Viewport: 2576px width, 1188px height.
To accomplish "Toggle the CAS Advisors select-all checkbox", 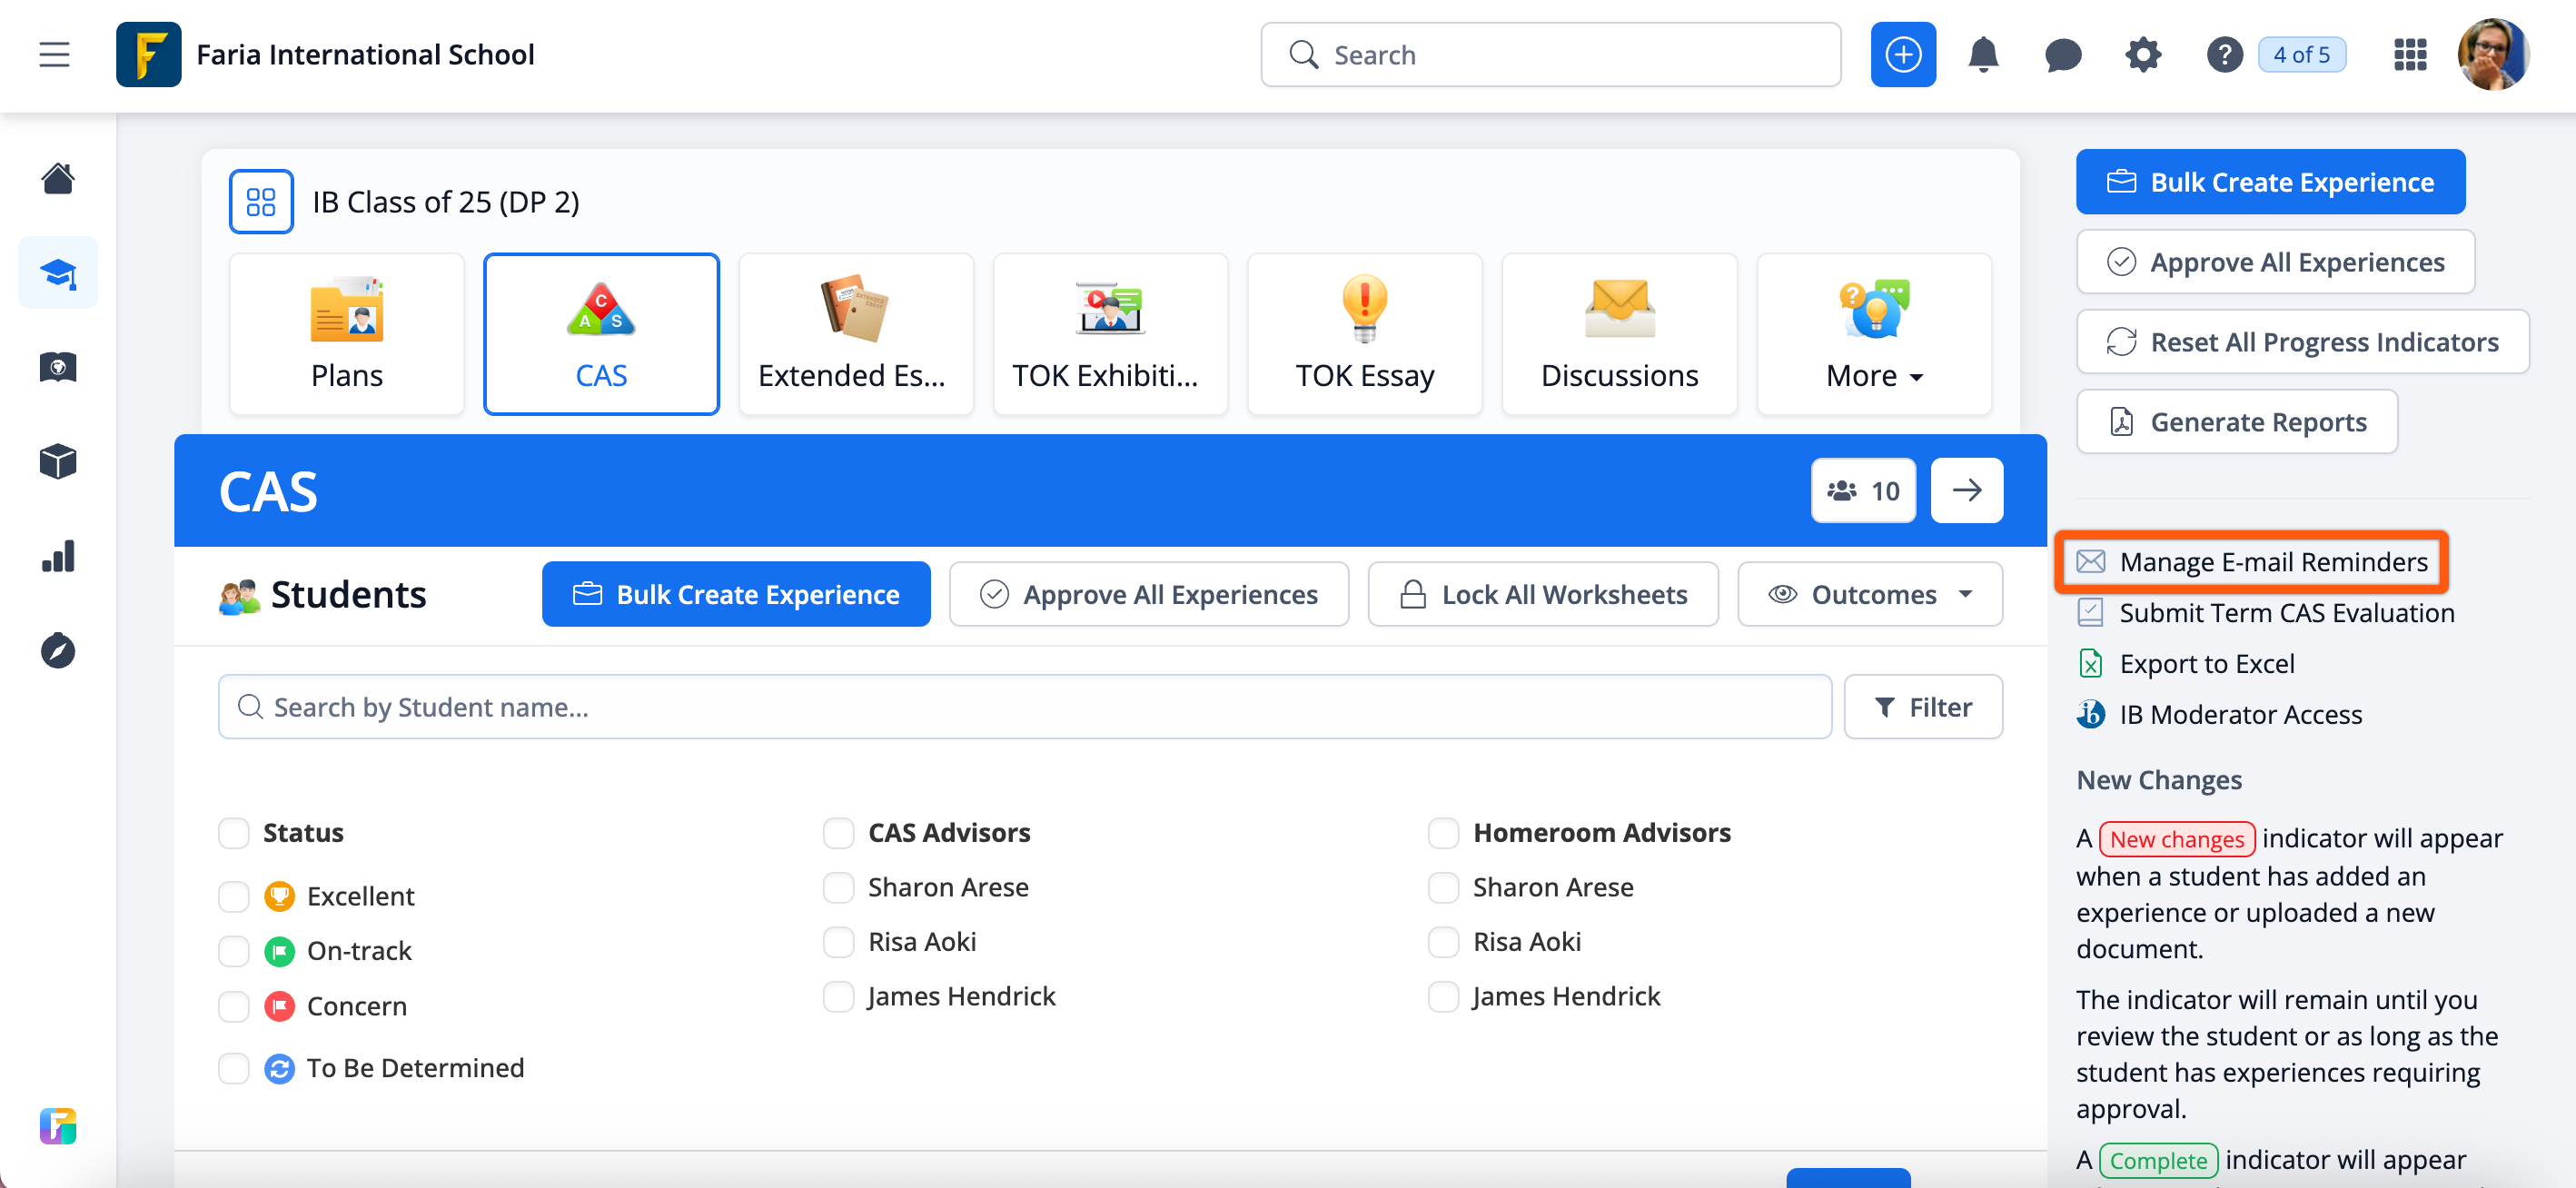I will [838, 832].
